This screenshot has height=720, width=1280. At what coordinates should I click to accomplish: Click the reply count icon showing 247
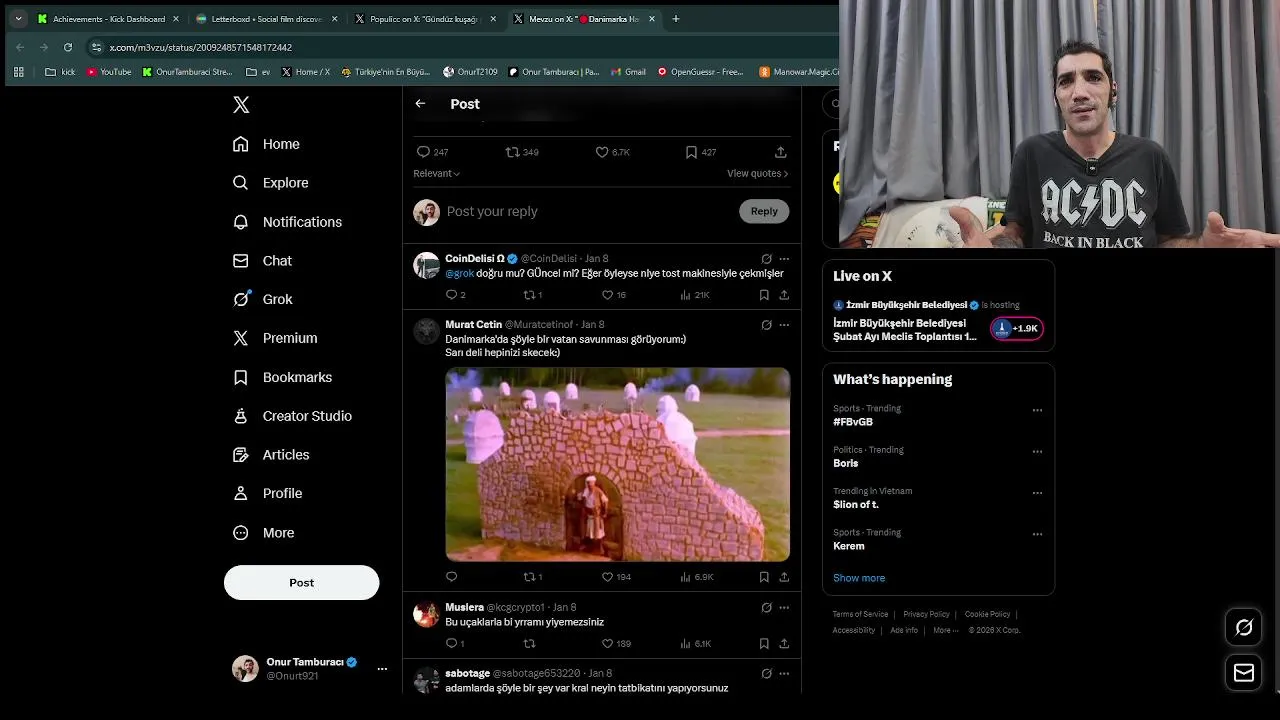click(x=423, y=152)
